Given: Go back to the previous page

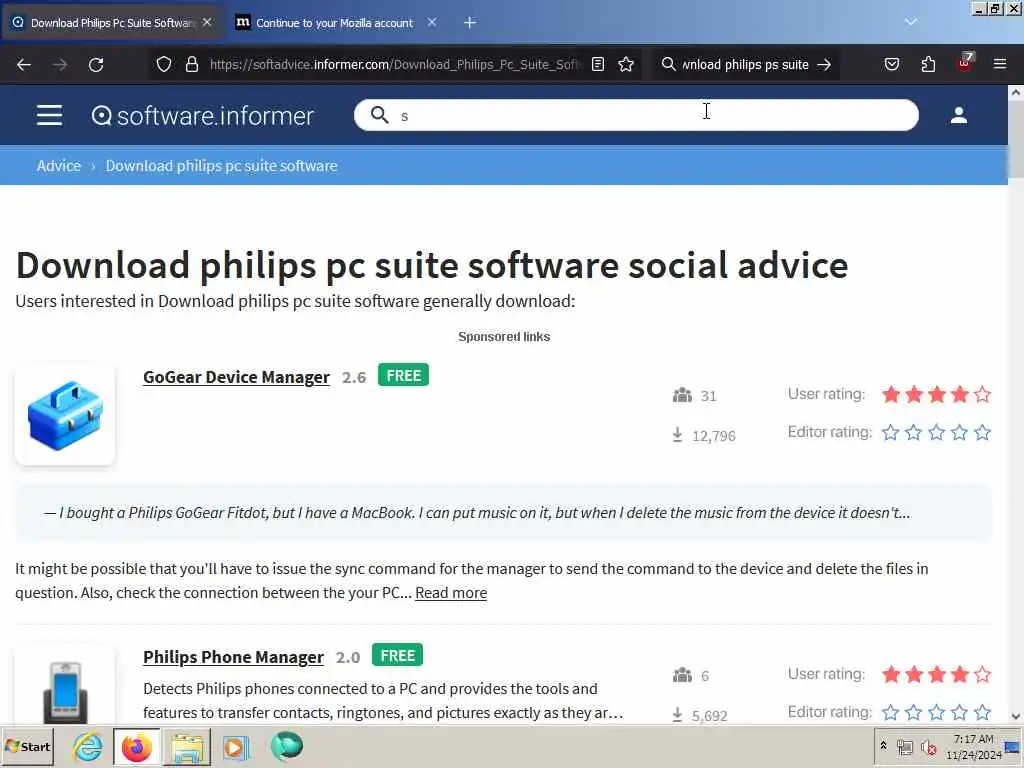Looking at the screenshot, I should pos(24,65).
